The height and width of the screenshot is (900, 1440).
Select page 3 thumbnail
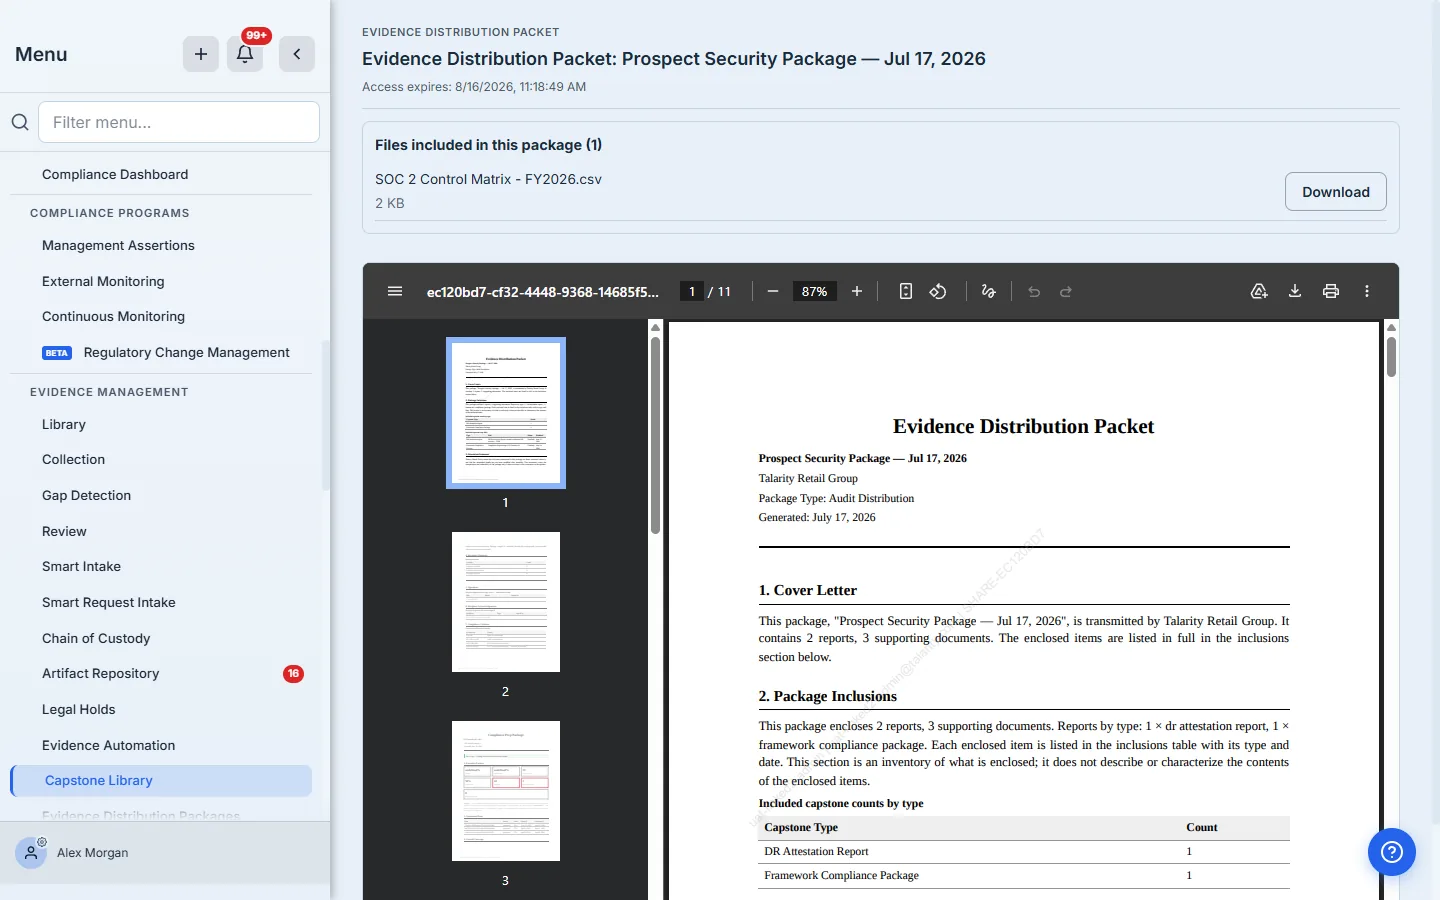pyautogui.click(x=506, y=791)
